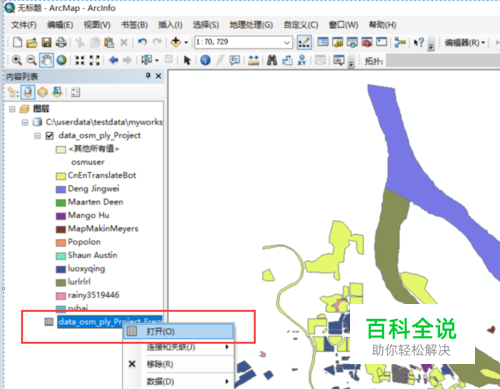Select the Identify info tool
Screen dimensions: 500x389
click(205, 60)
